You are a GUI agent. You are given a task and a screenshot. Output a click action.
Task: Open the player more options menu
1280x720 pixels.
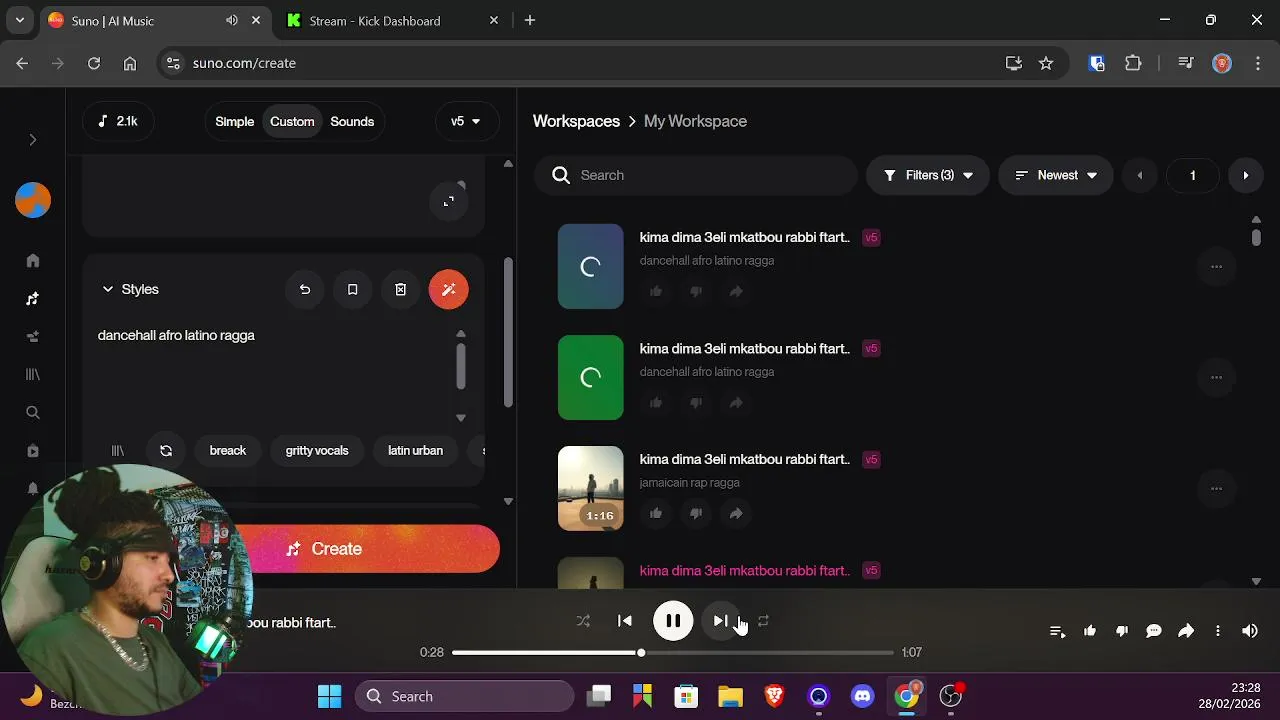click(x=1218, y=631)
